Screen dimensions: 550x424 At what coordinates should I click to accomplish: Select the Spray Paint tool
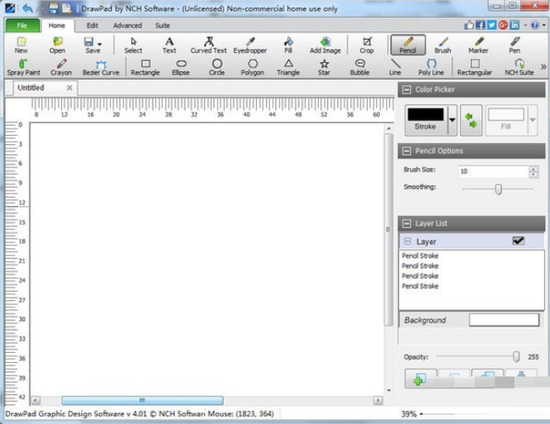[24, 68]
